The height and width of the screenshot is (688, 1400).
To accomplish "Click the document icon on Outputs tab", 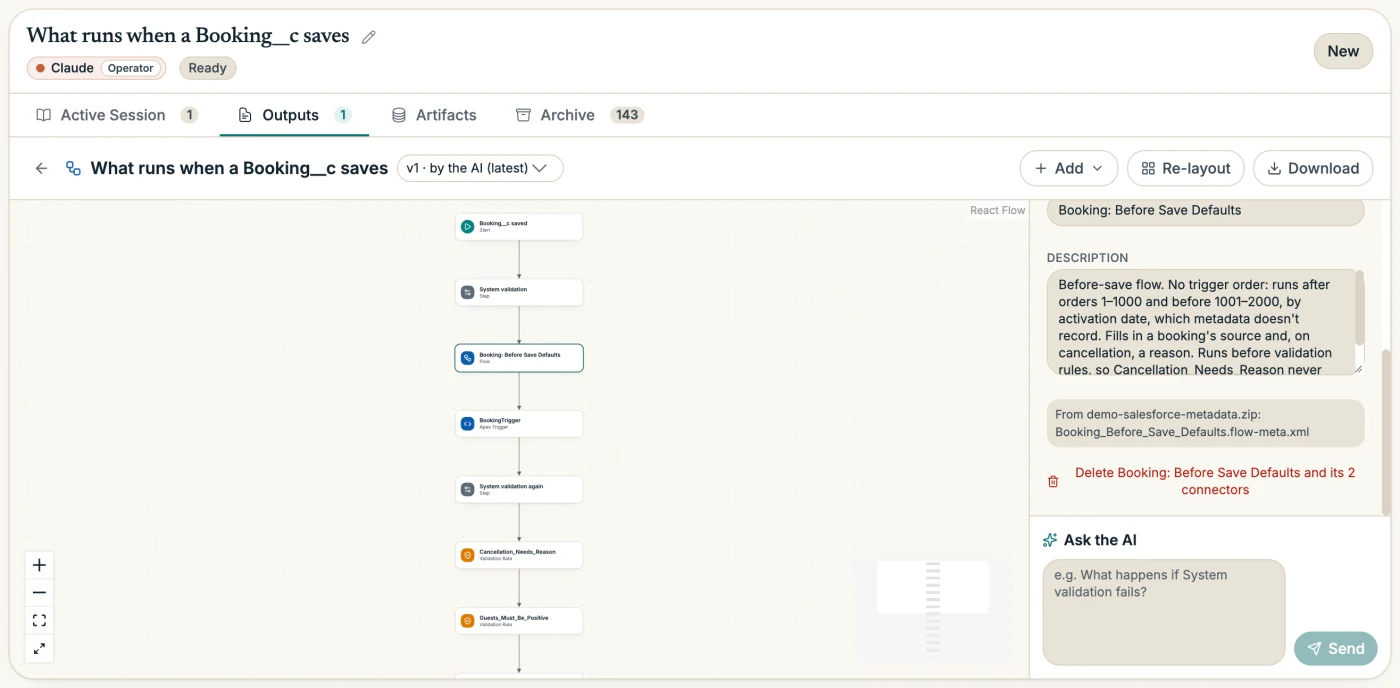I will [x=245, y=115].
